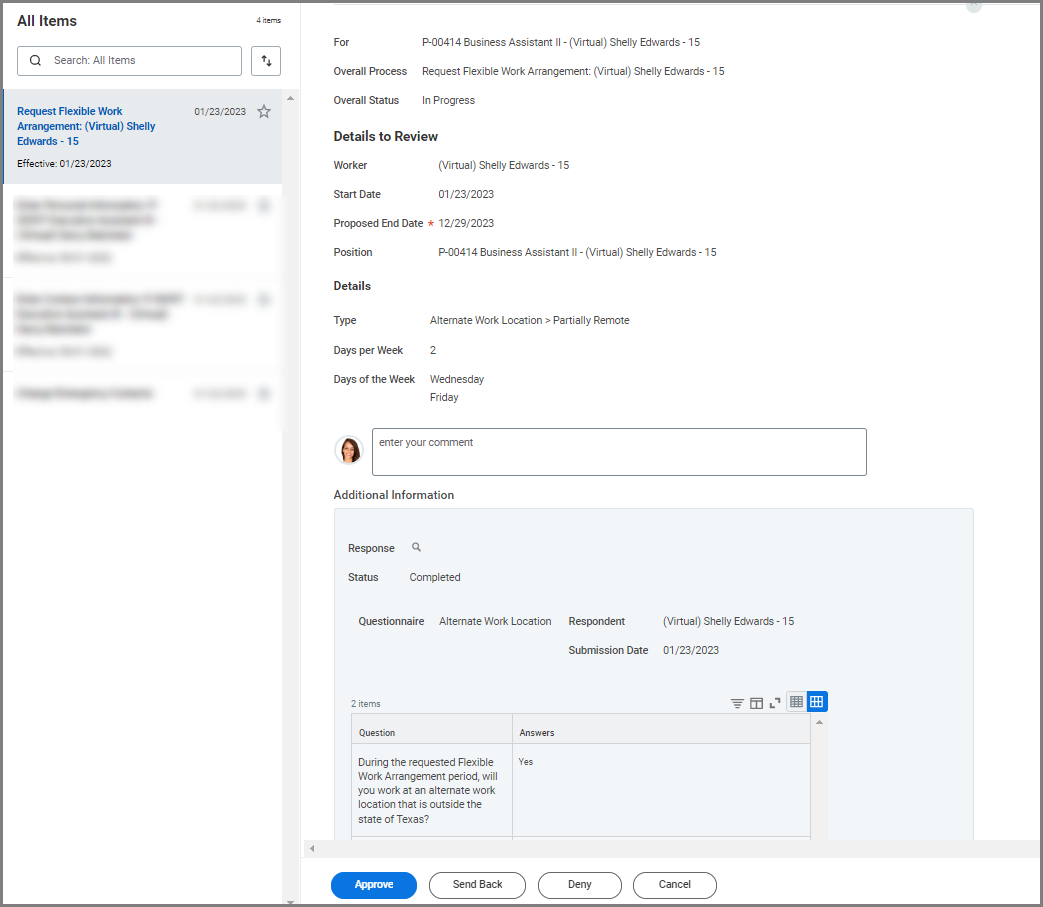Click the column layout icon above table
This screenshot has height=907, width=1043.
tap(756, 703)
